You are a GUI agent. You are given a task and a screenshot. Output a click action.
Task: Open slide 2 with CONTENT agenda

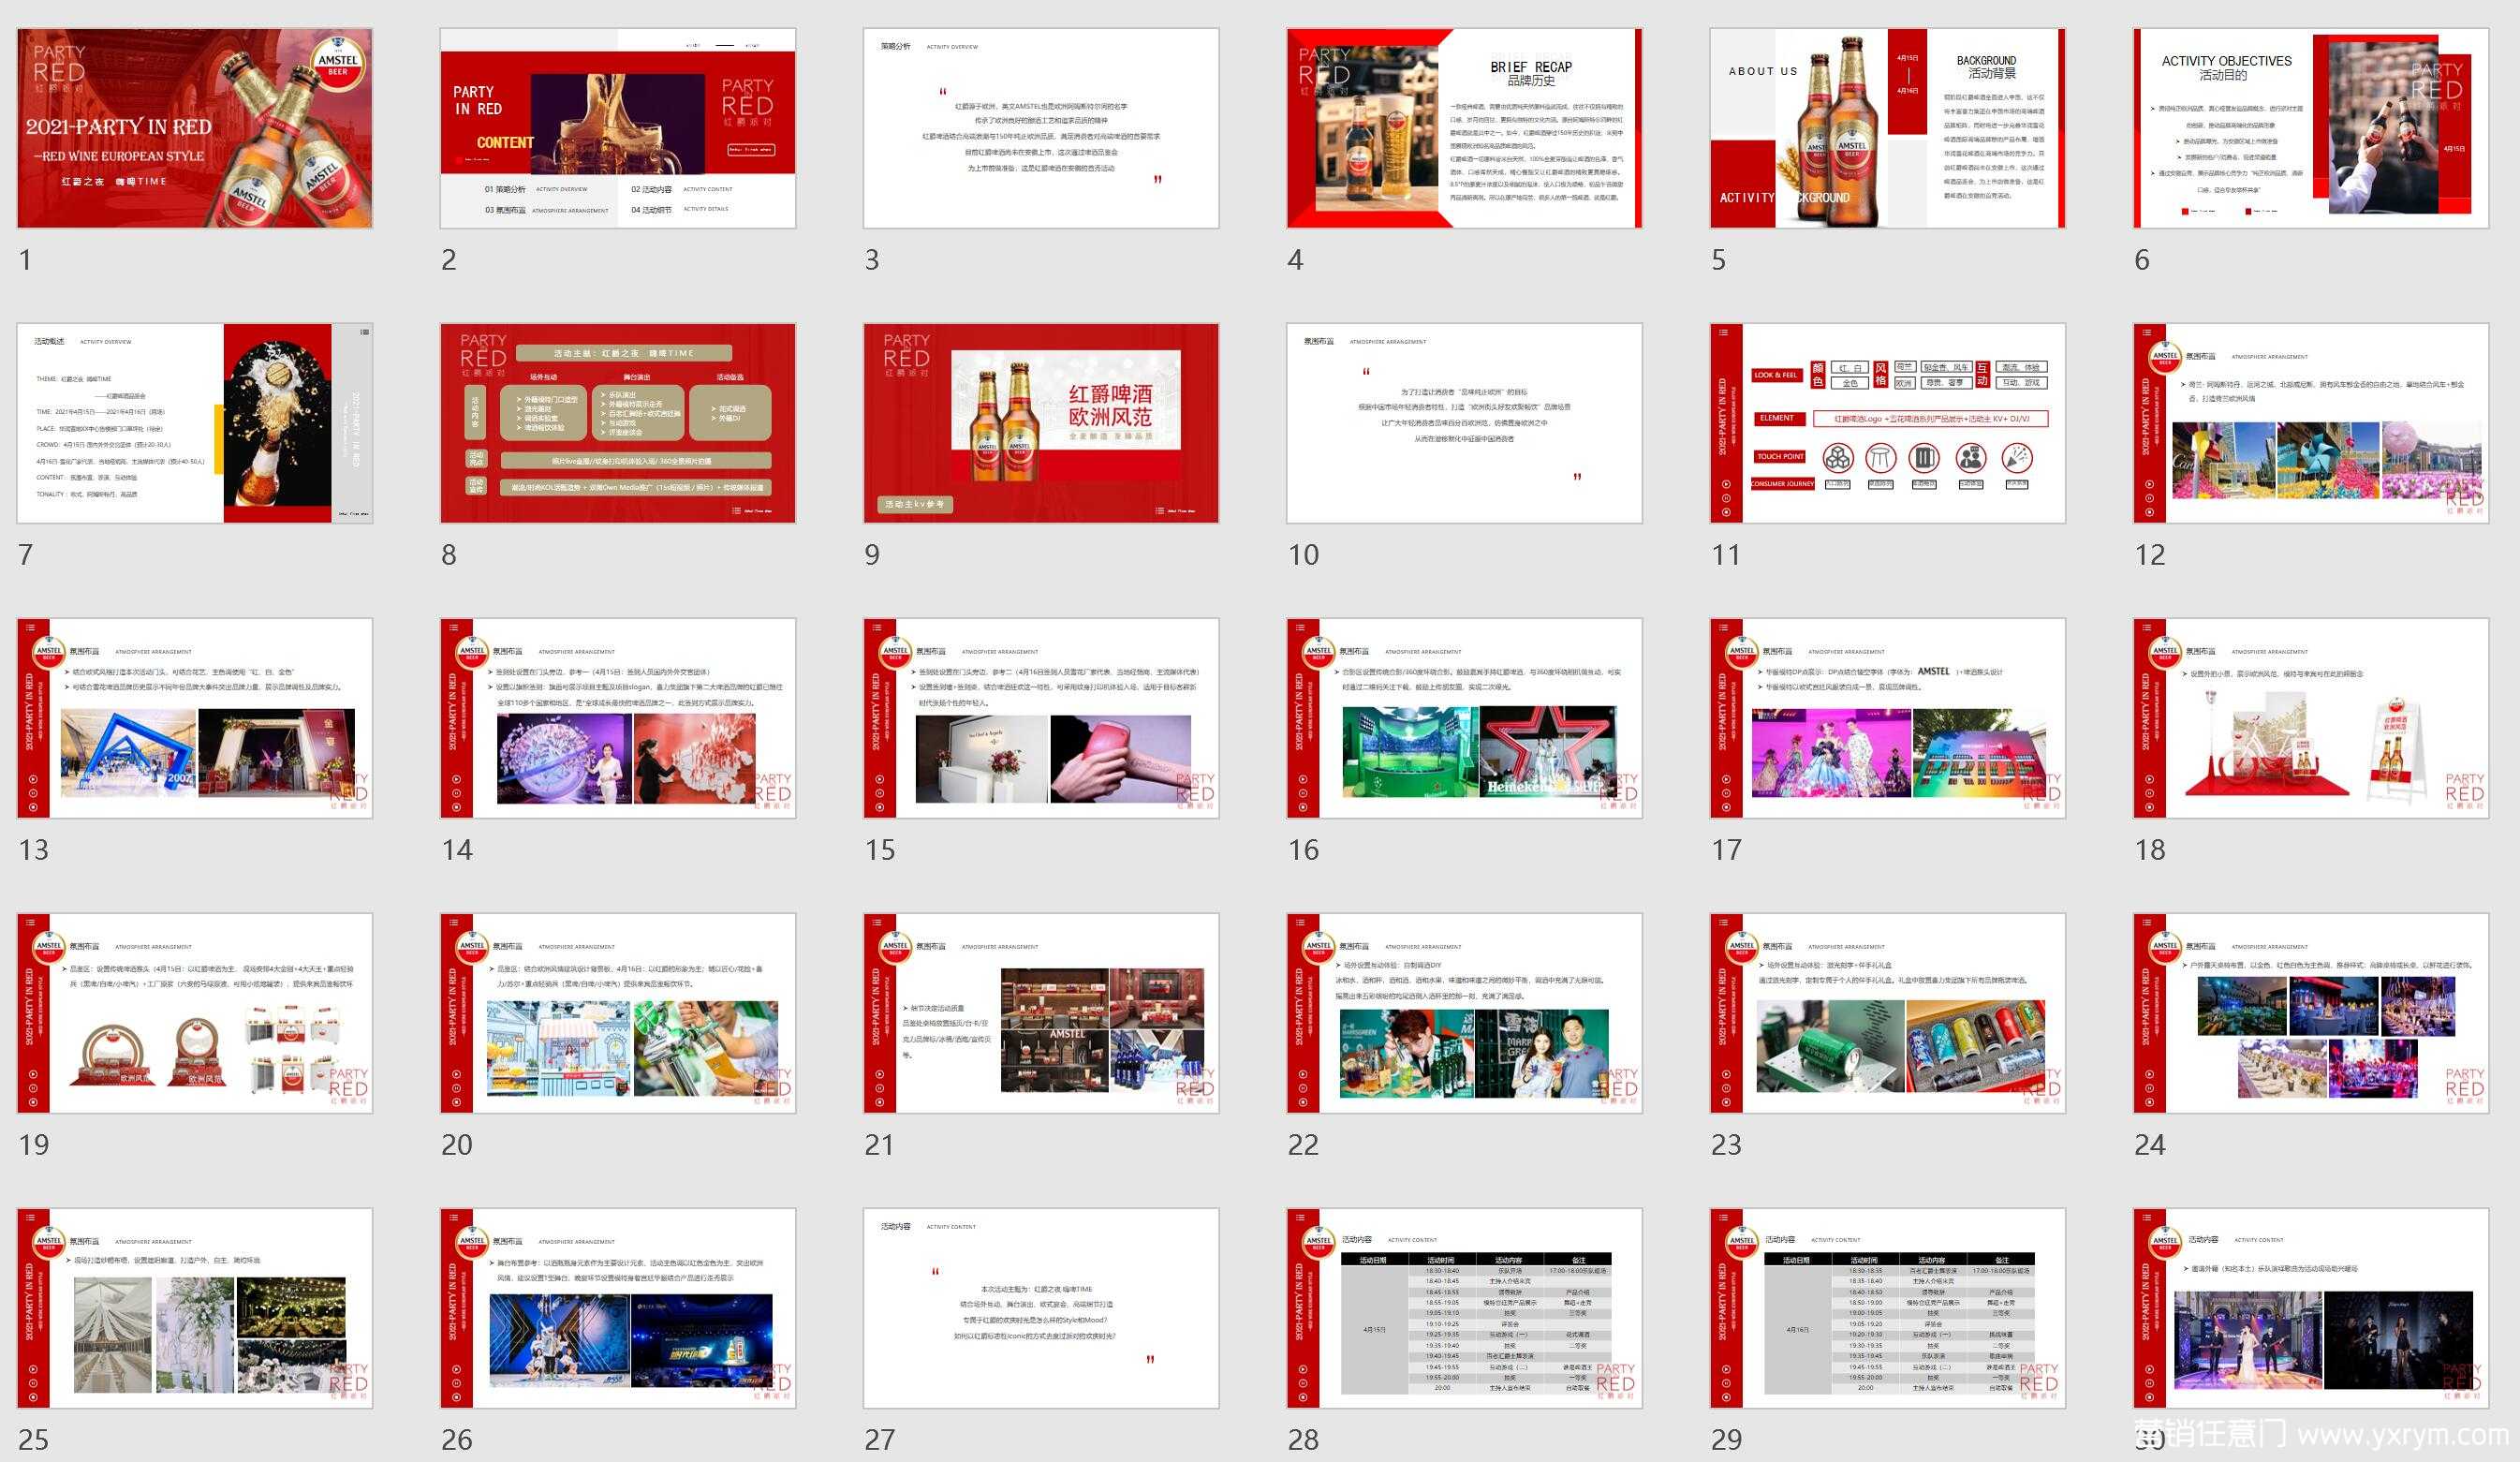click(618, 128)
